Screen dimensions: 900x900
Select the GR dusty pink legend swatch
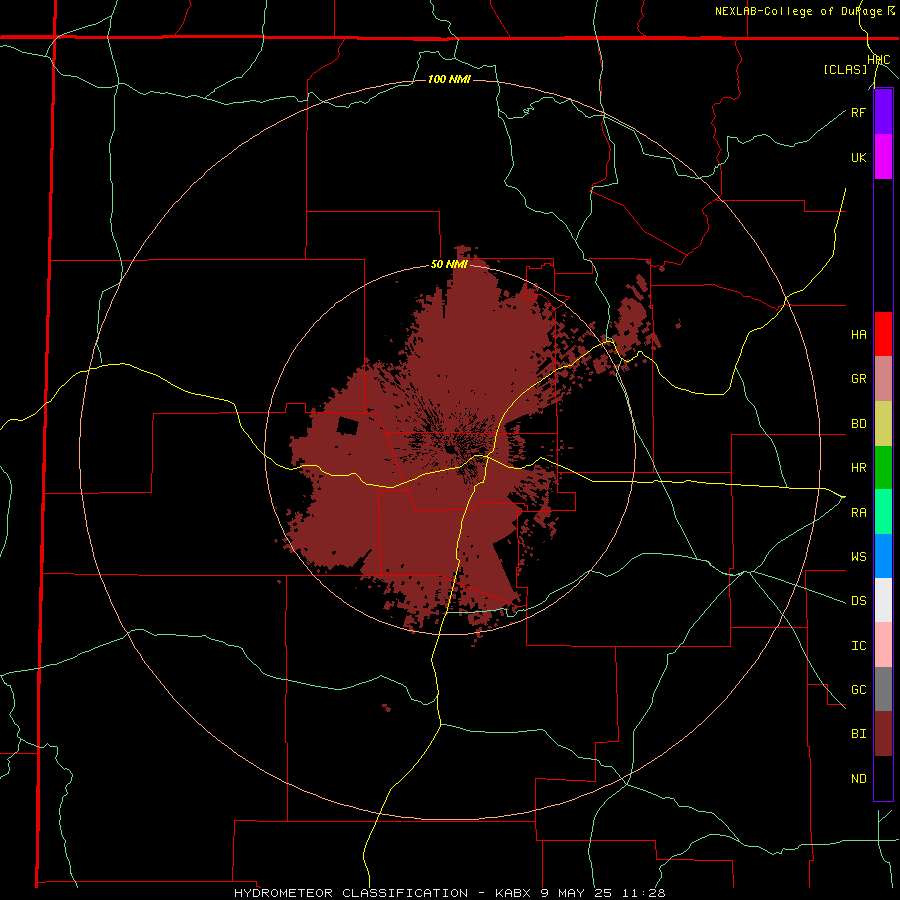click(883, 379)
